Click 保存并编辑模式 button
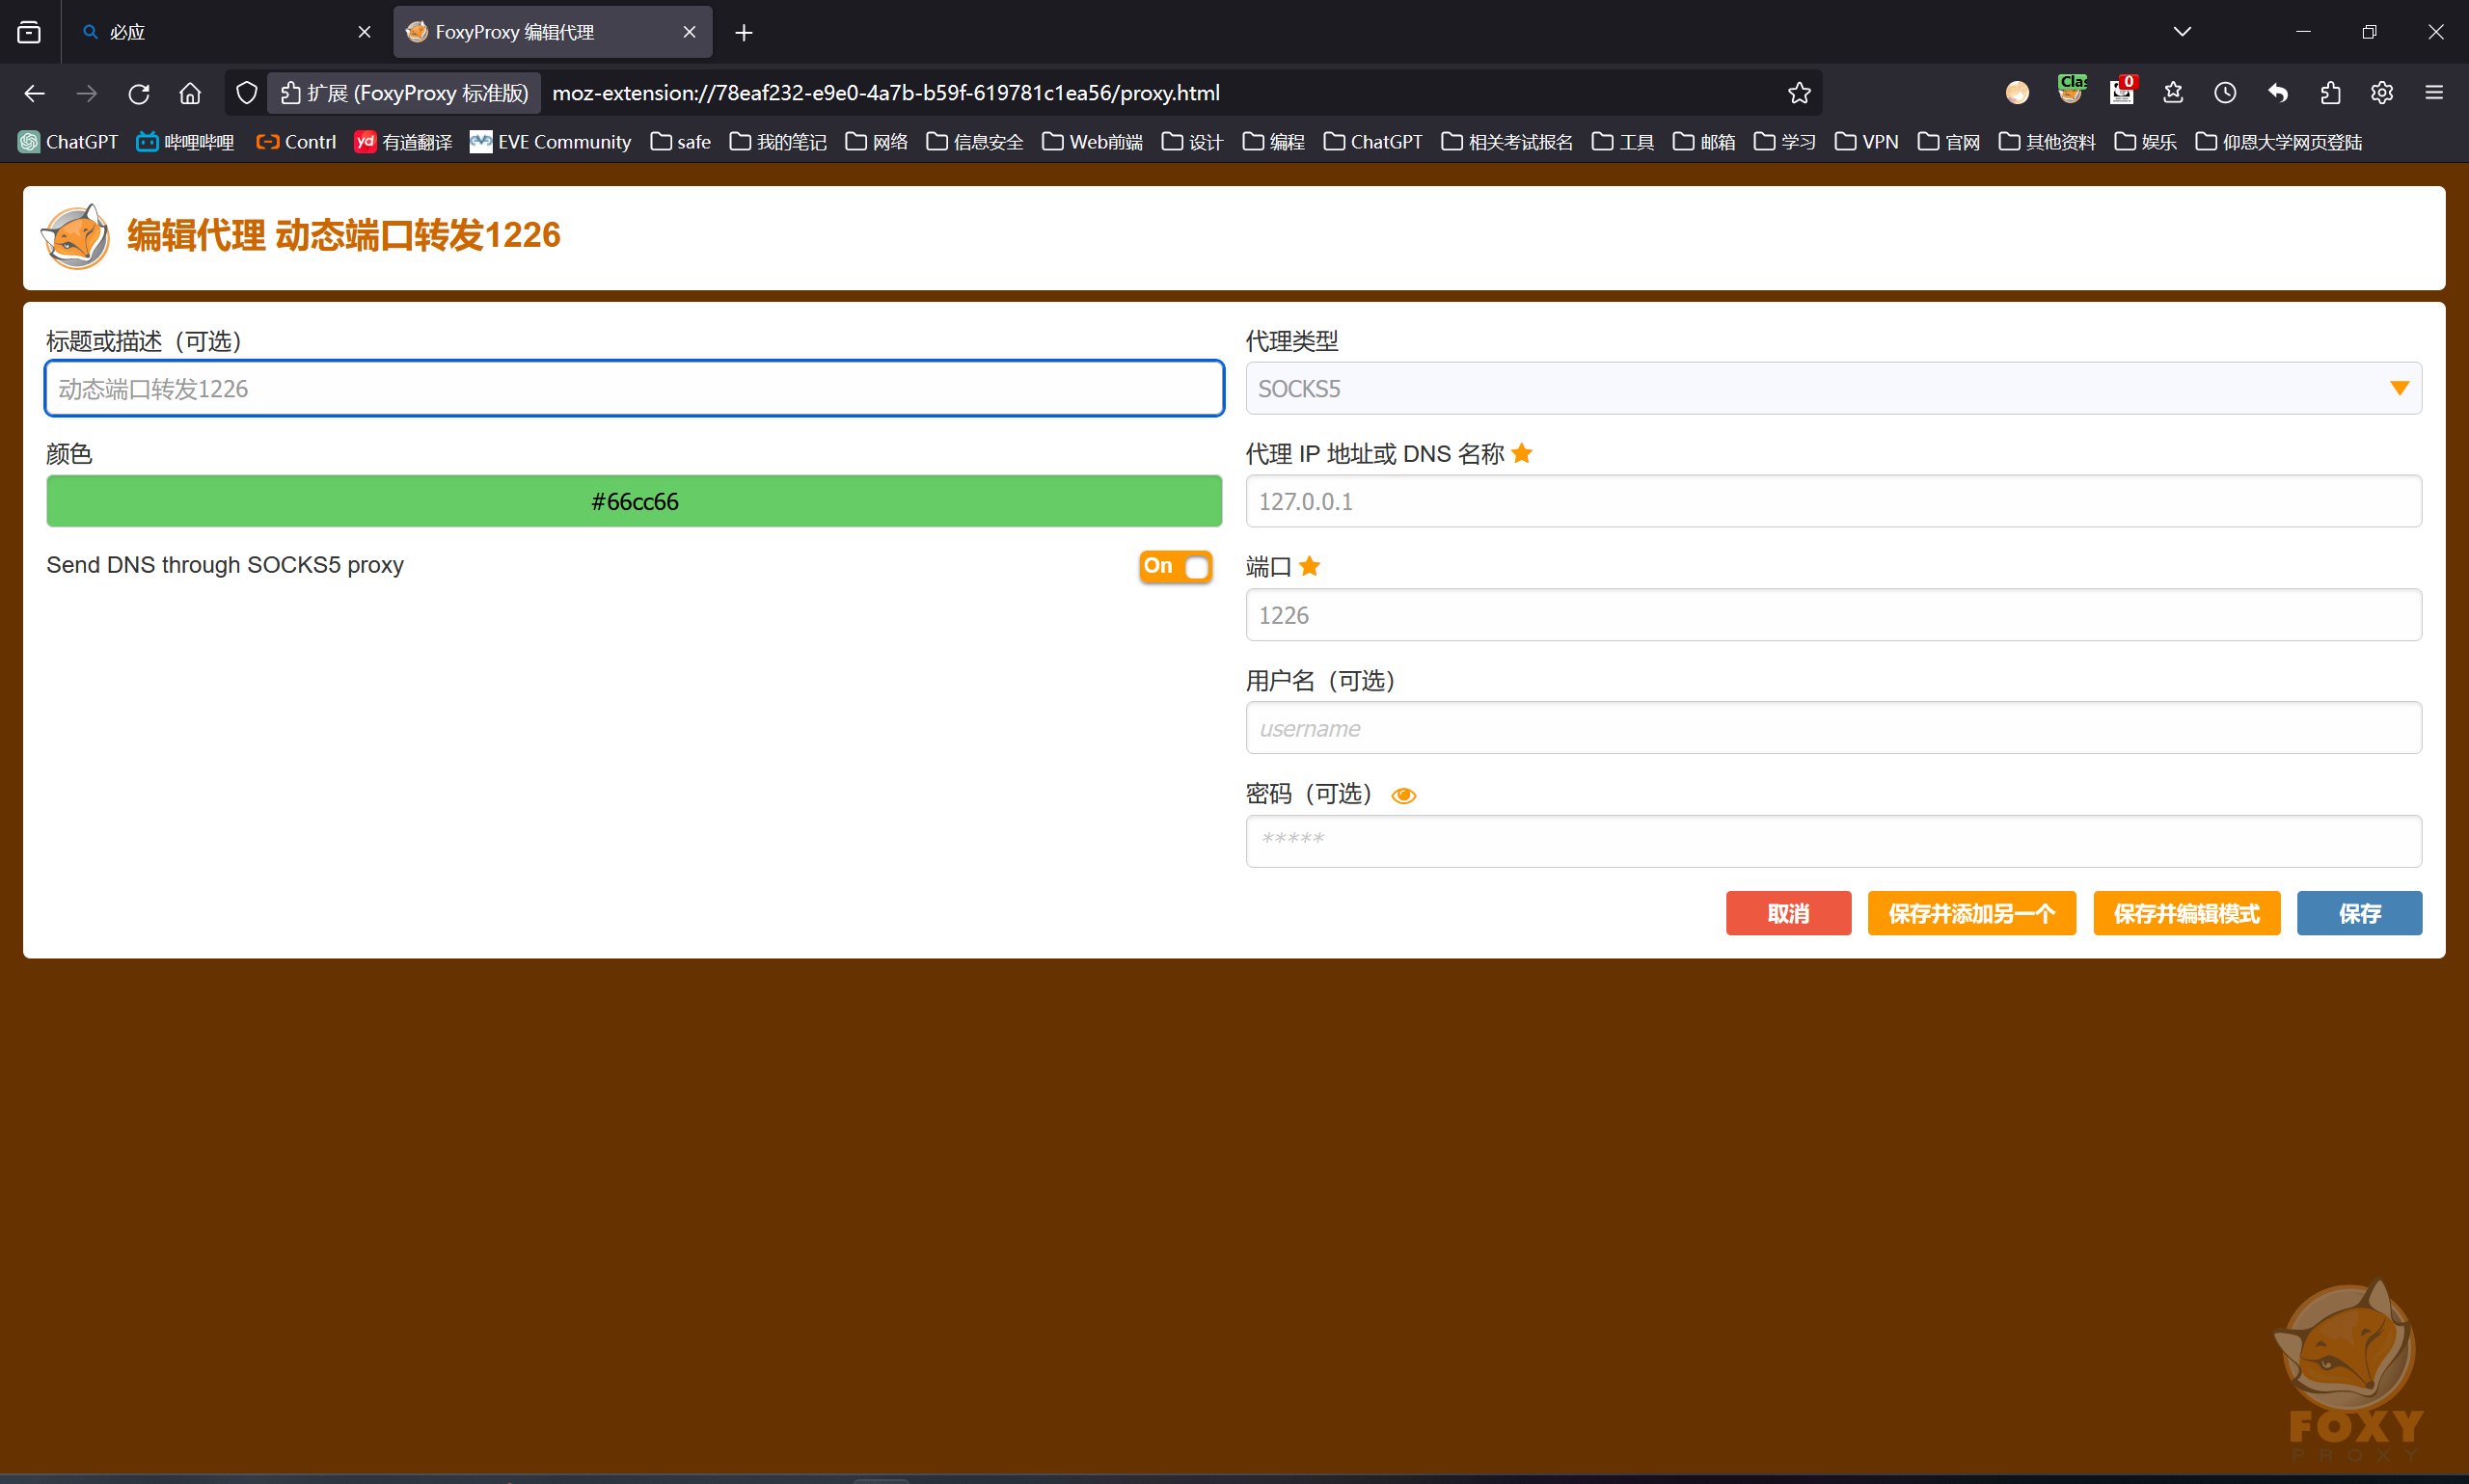The width and height of the screenshot is (2469, 1484). (x=2186, y=913)
